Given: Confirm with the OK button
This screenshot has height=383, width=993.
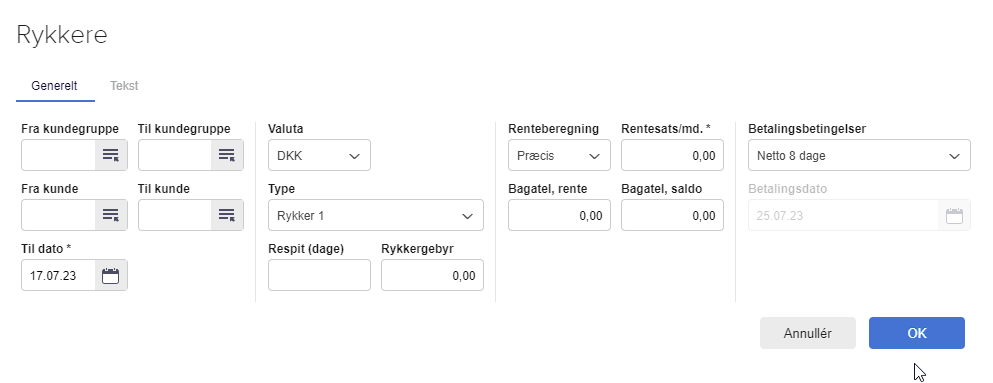Looking at the screenshot, I should point(916,333).
